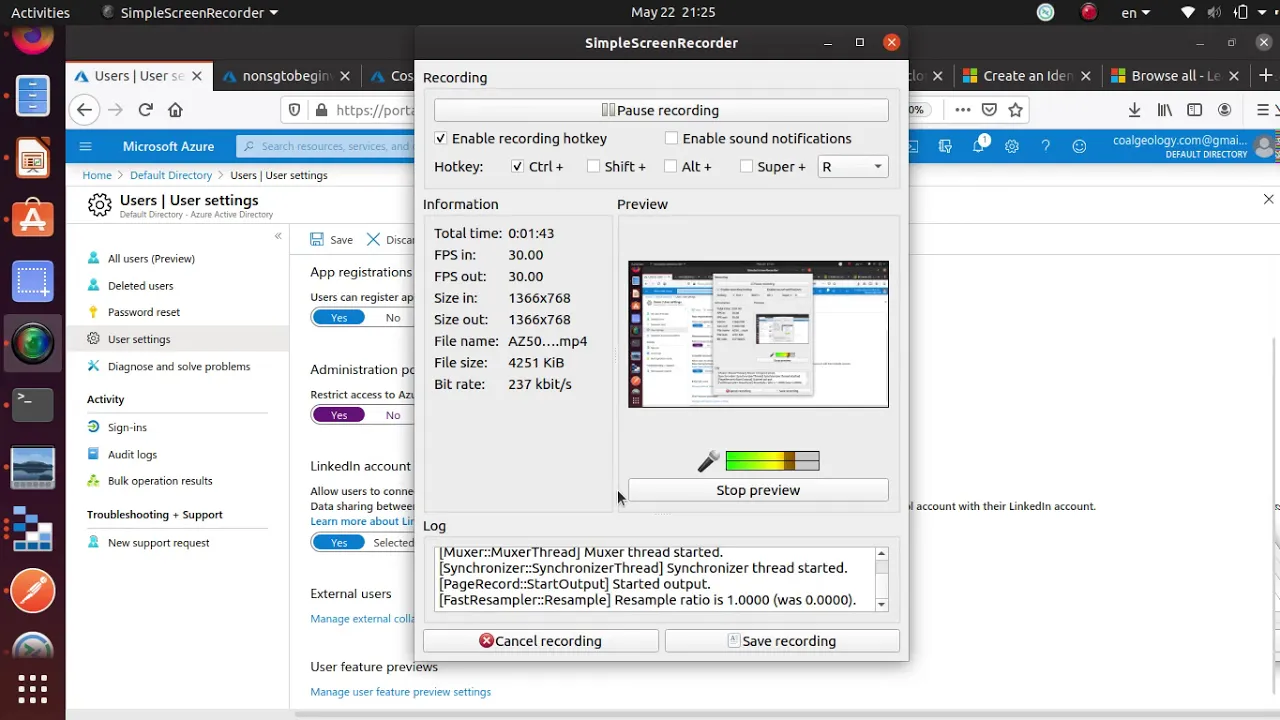Open Ubuntu Software from the dock
Image resolution: width=1280 pixels, height=720 pixels.
tap(32, 220)
